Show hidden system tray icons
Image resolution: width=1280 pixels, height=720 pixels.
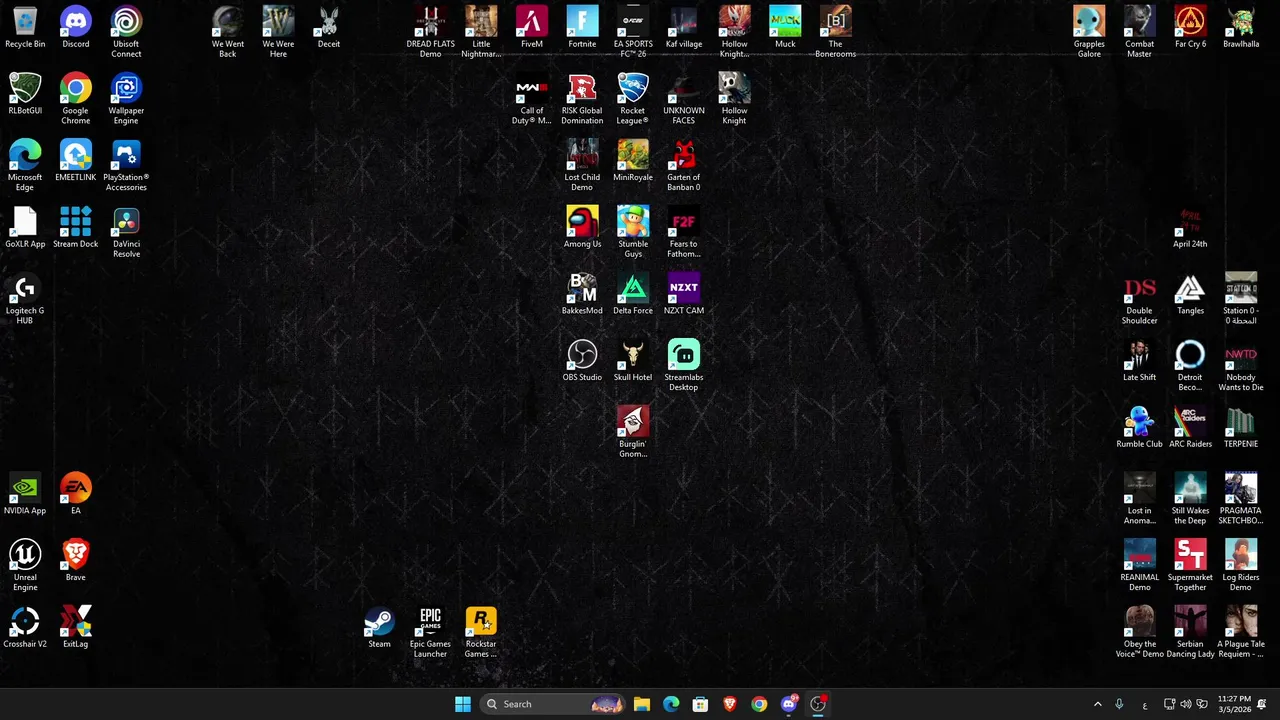click(1097, 704)
